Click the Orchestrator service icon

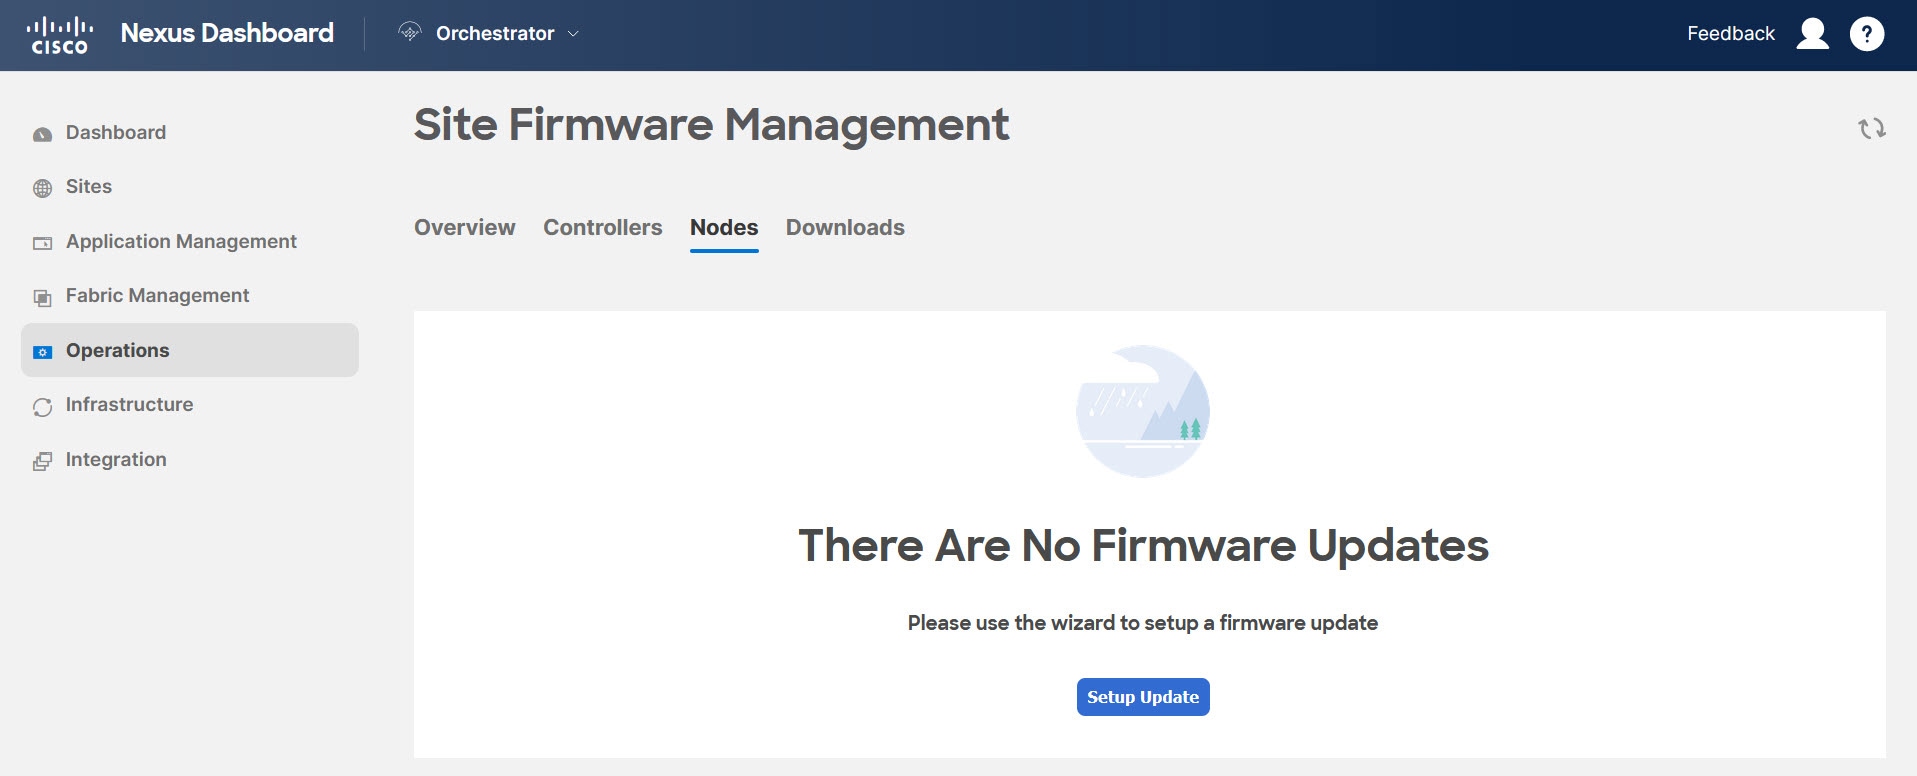click(410, 32)
